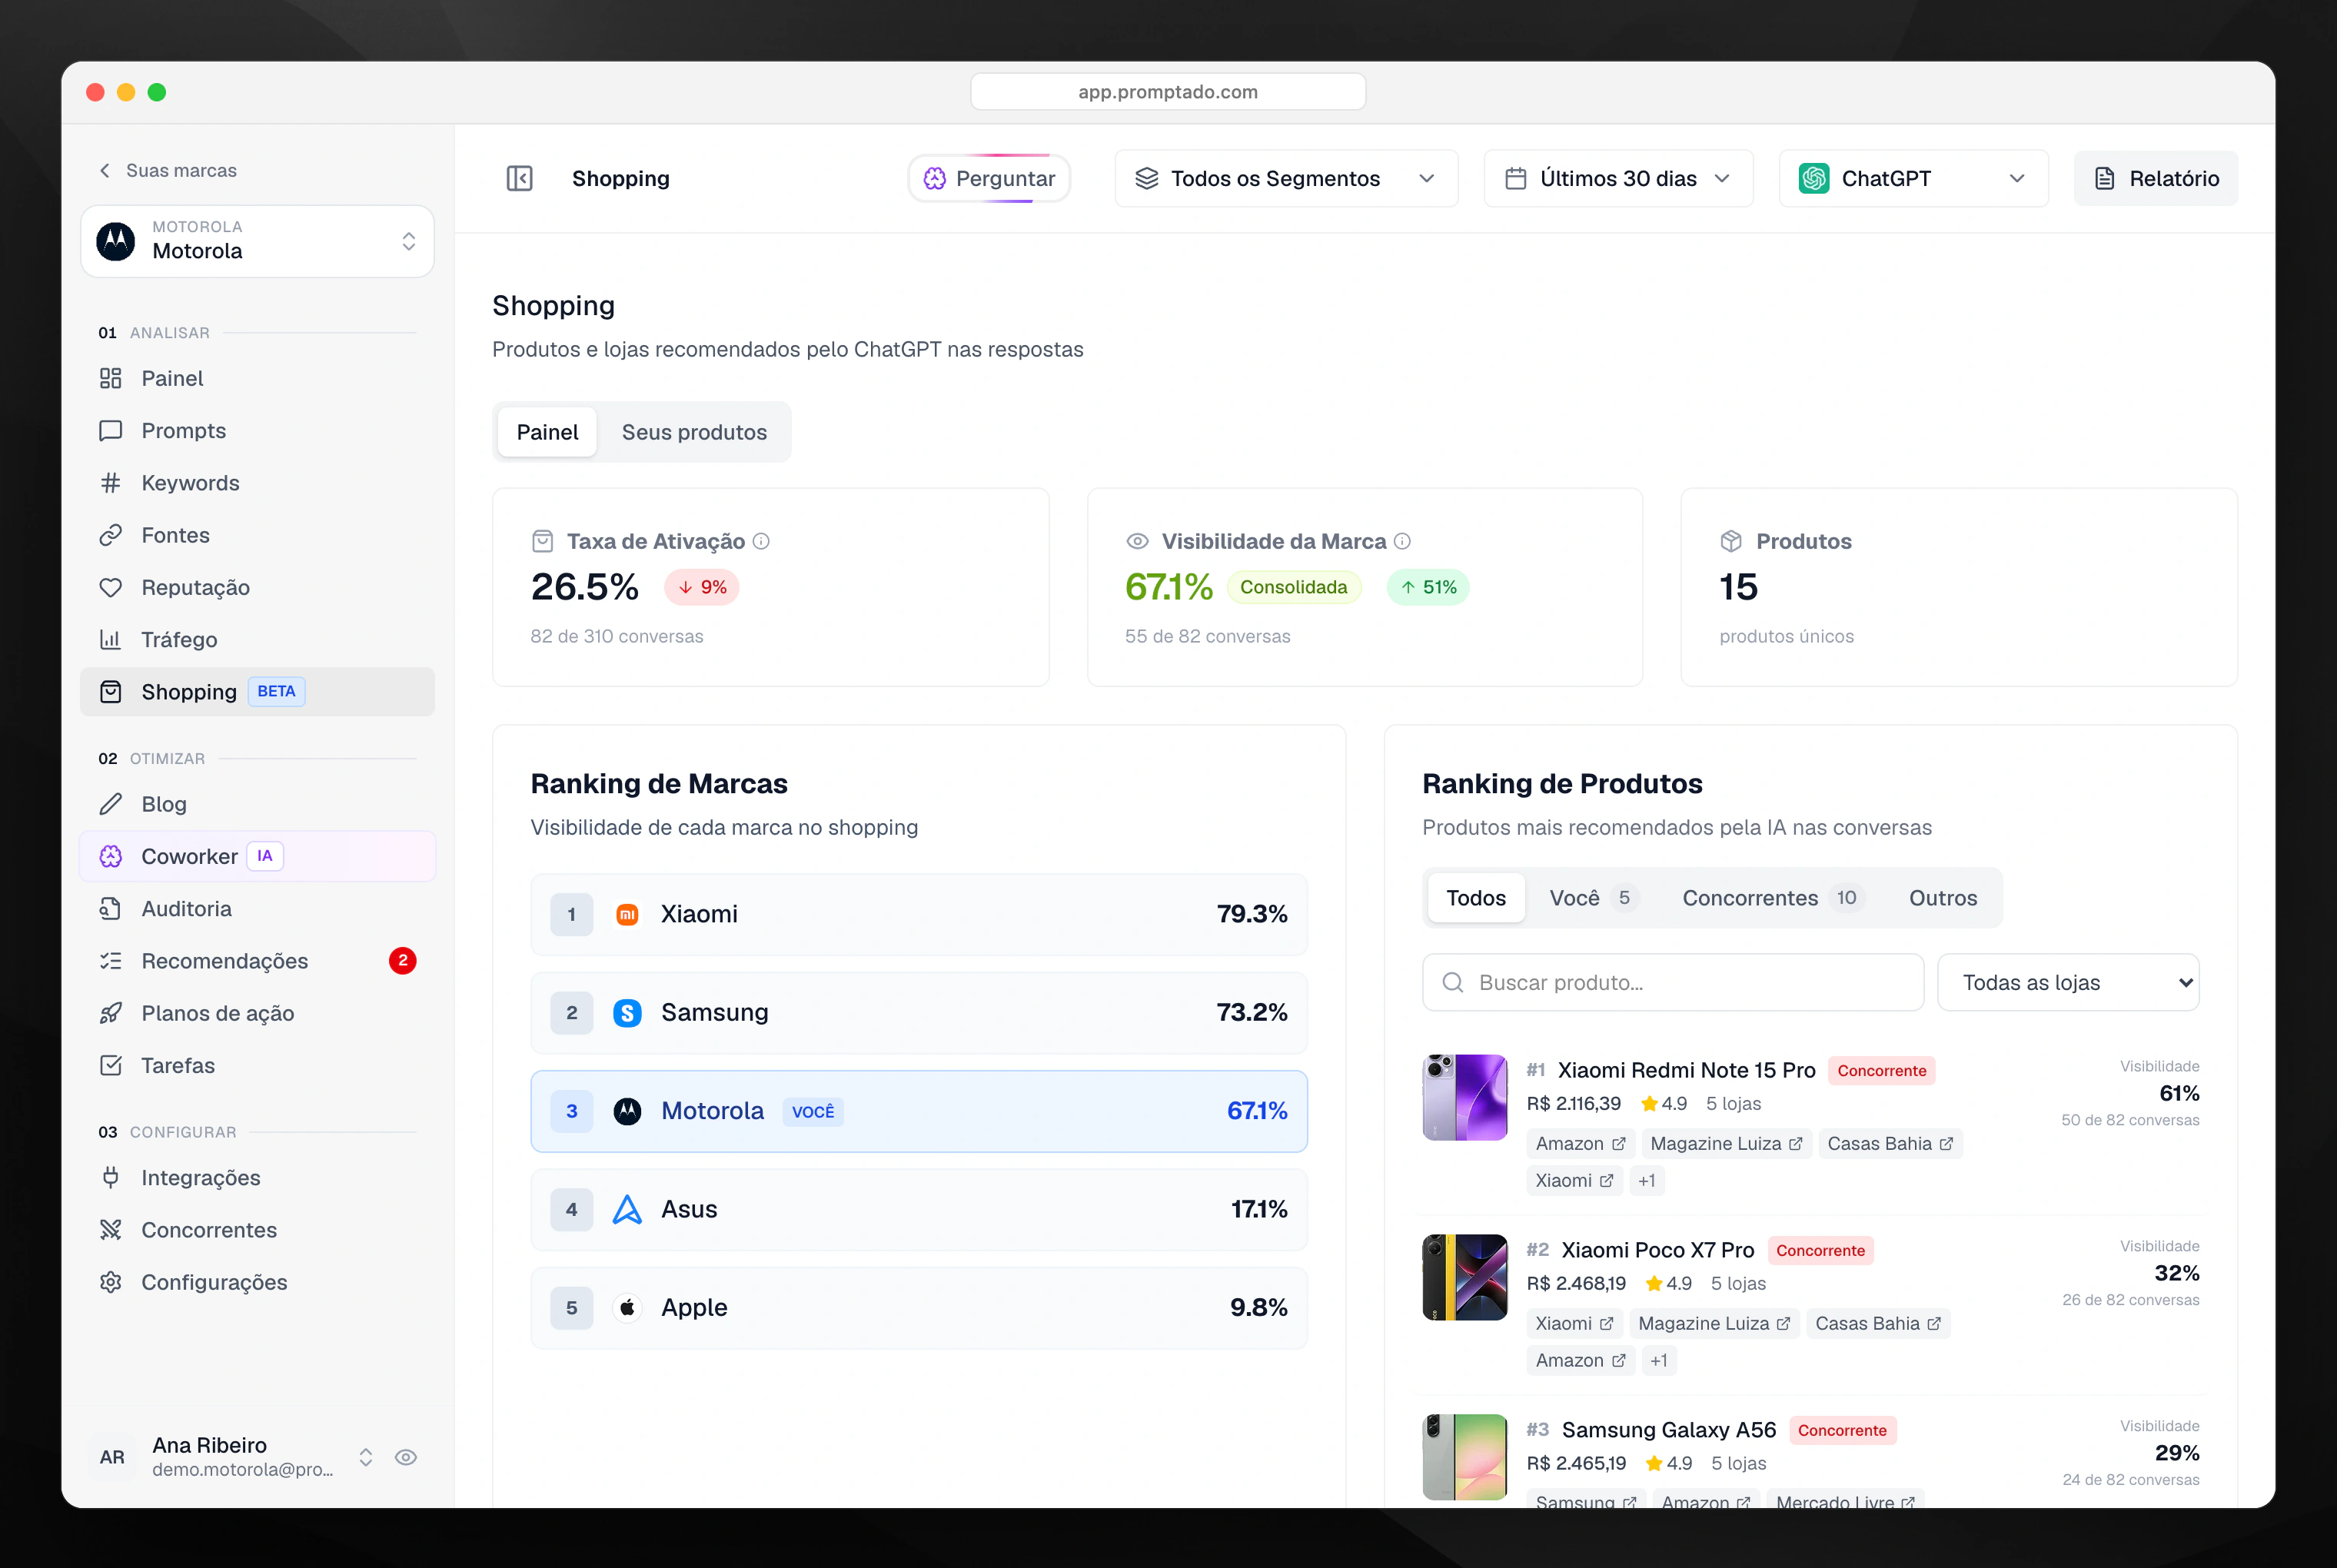Open Coworker IA item

257,856
